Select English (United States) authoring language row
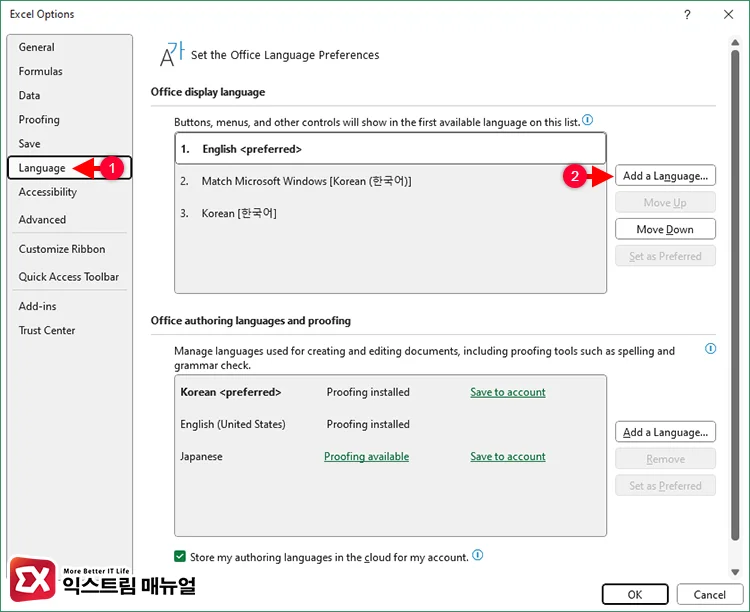The width and height of the screenshot is (750, 612). (233, 424)
